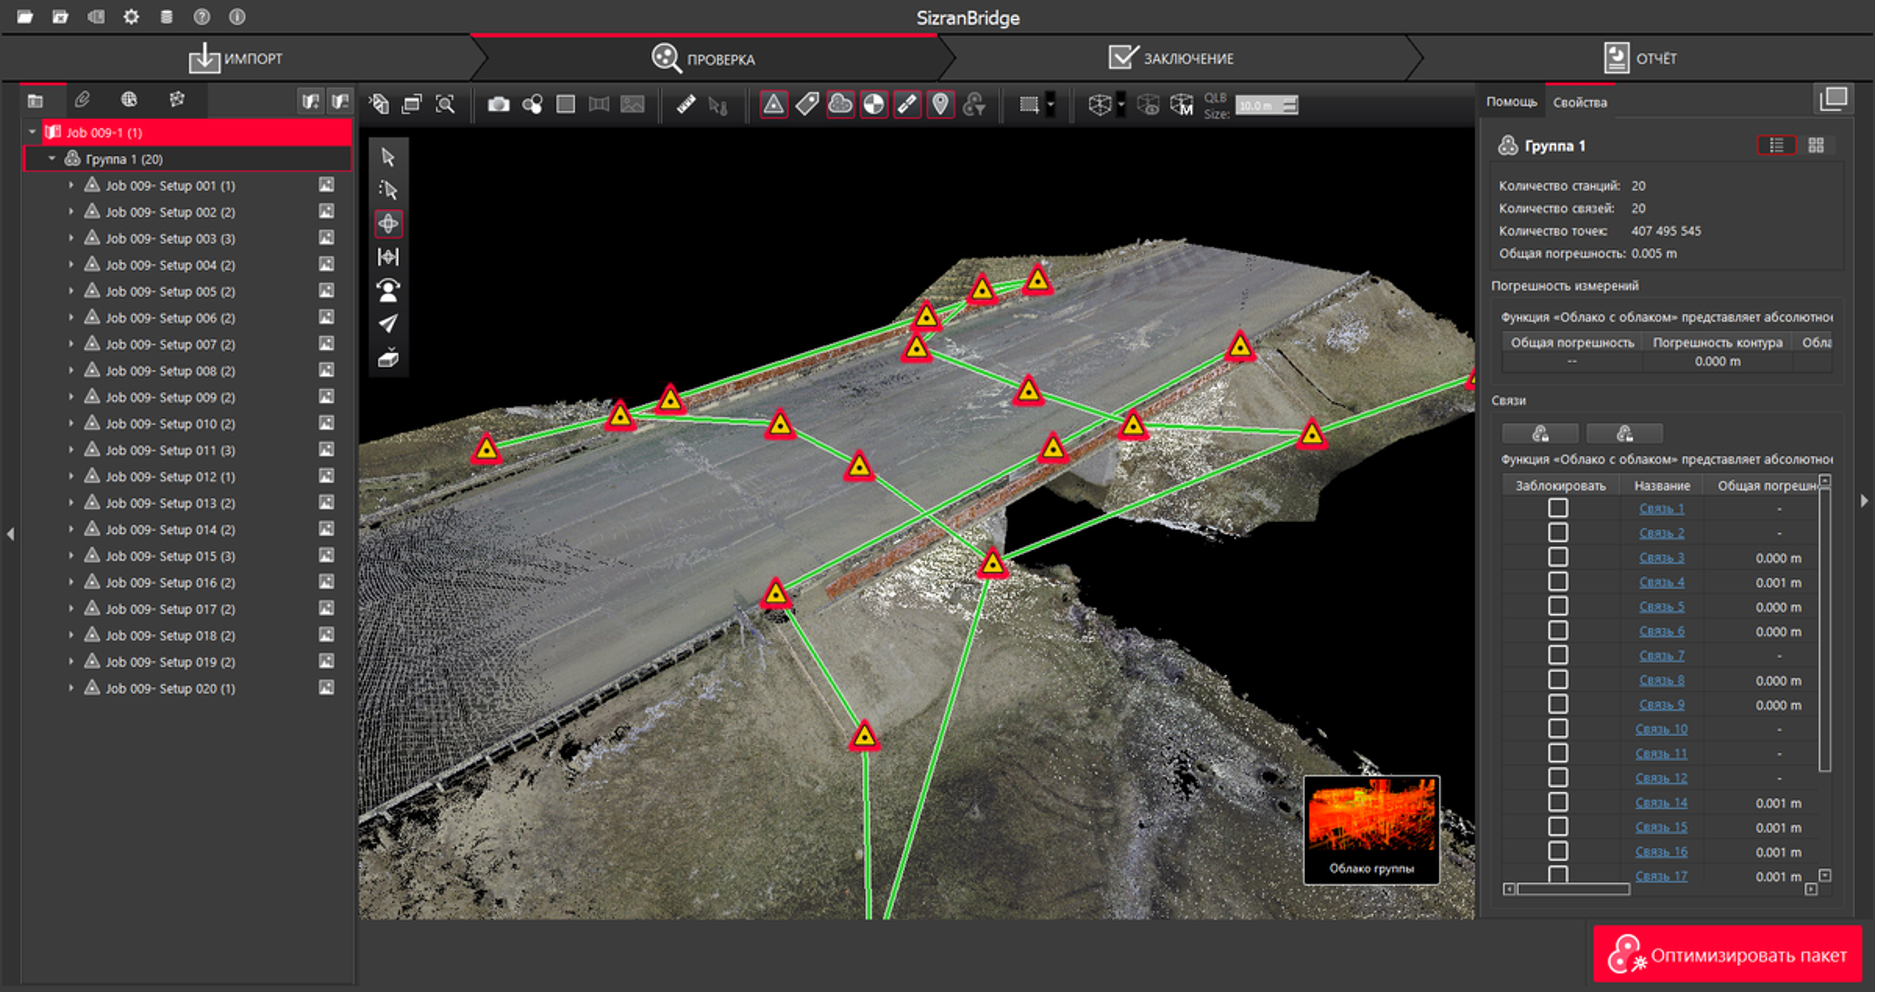This screenshot has width=1877, height=993.
Task: Toggle the tag labels icon
Action: point(807,104)
